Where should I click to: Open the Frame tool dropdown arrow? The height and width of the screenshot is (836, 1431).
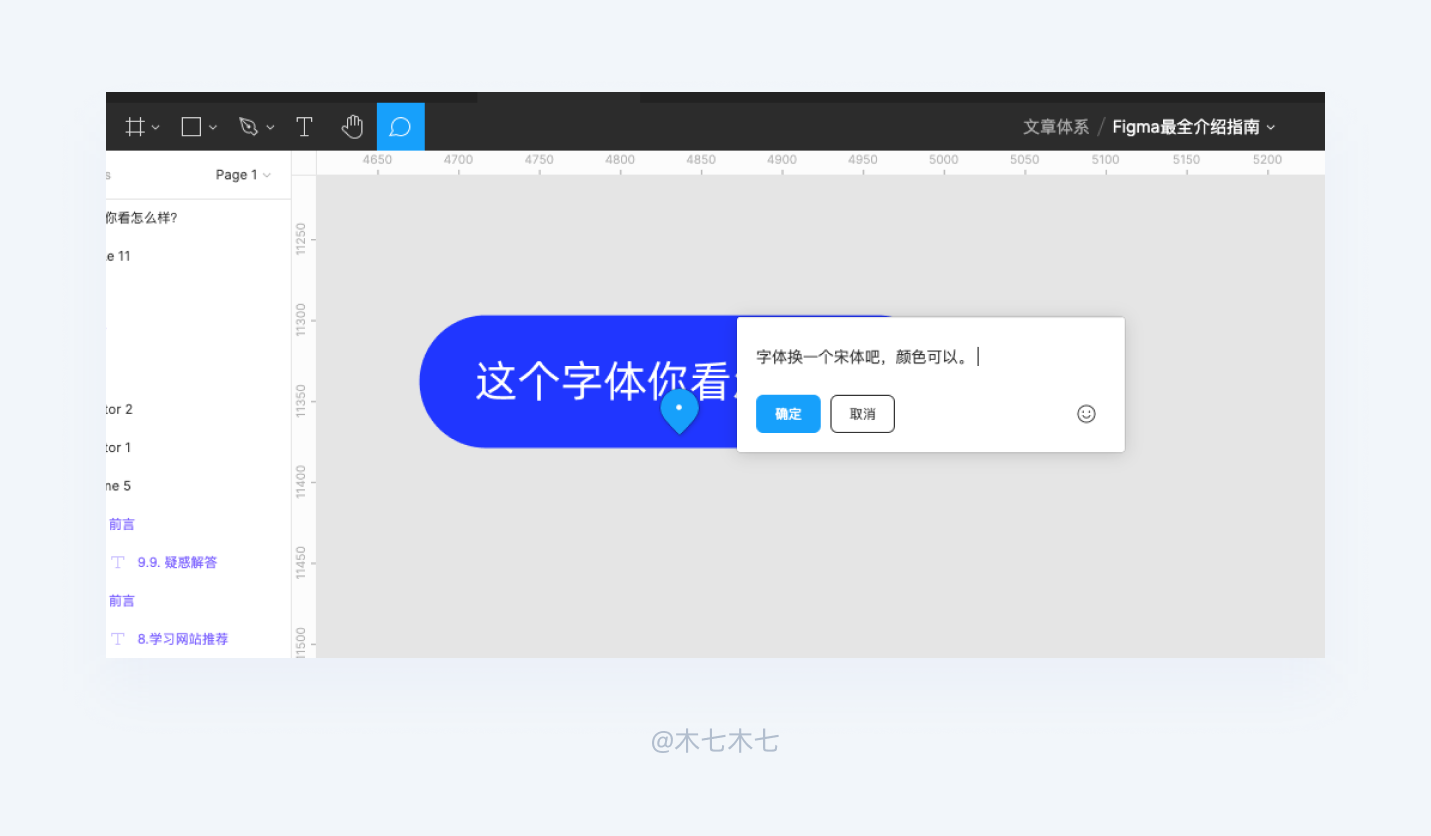156,128
